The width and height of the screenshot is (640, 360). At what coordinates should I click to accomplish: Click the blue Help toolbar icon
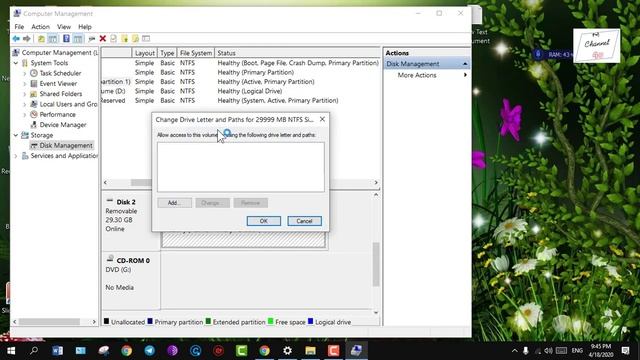tap(66, 39)
